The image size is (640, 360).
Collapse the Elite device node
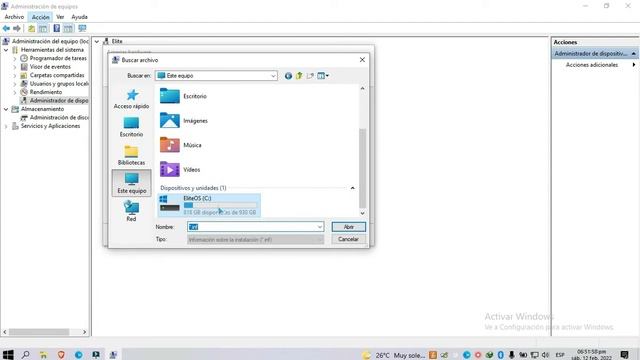[97, 41]
